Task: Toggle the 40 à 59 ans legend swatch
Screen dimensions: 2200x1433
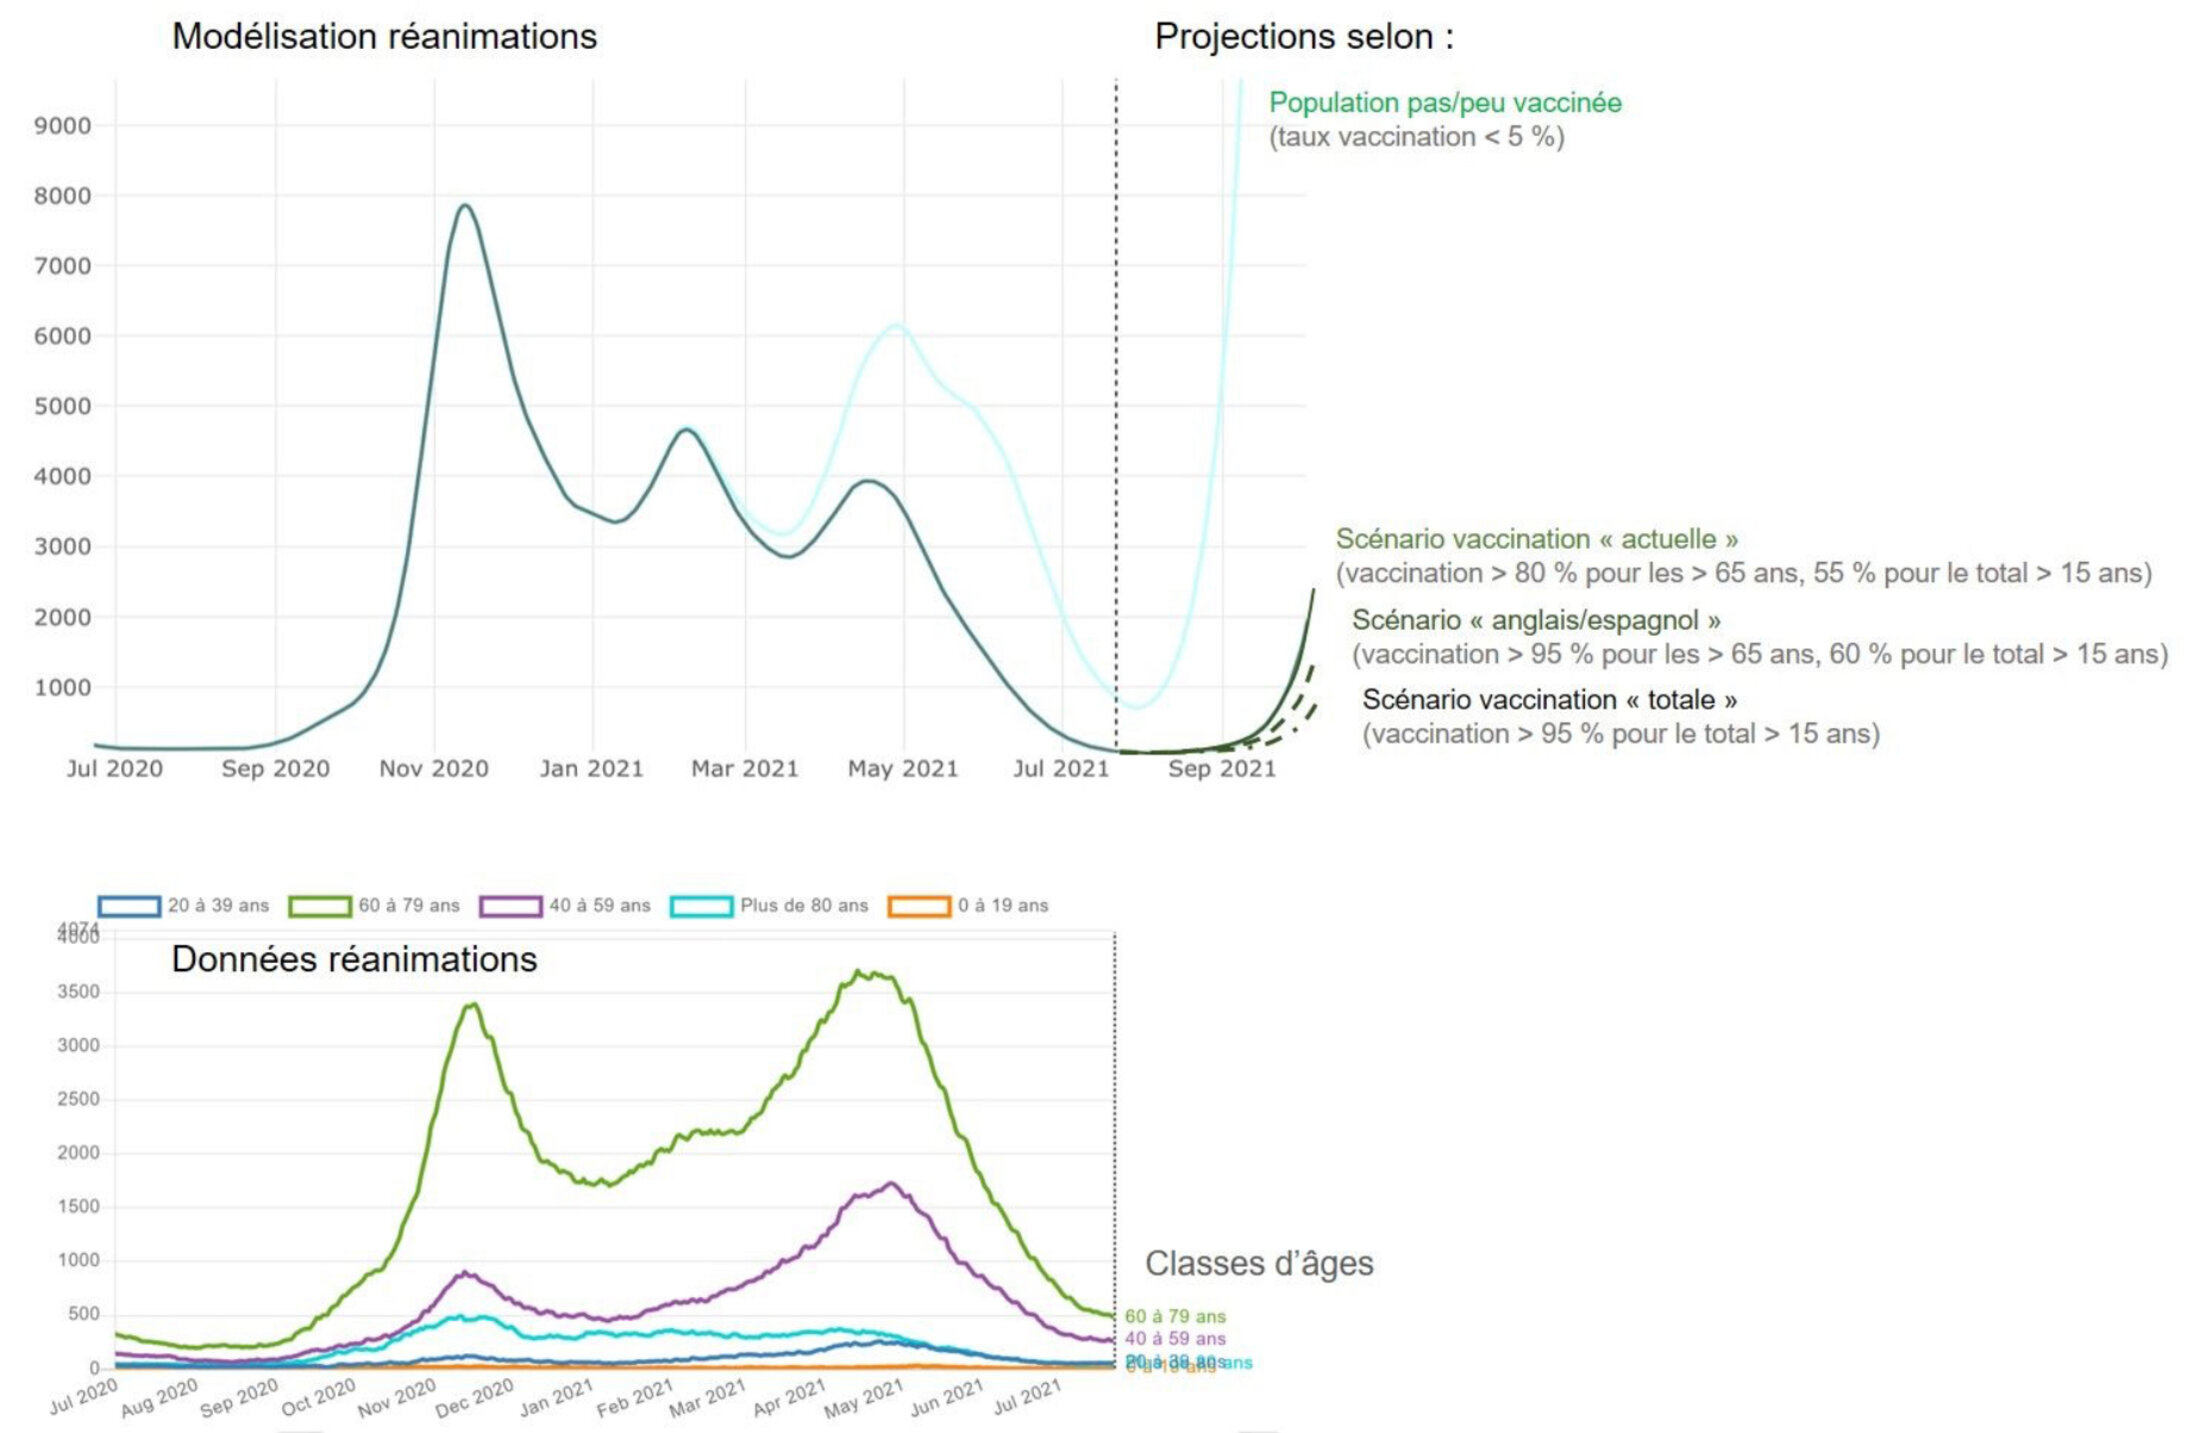Action: [x=511, y=906]
